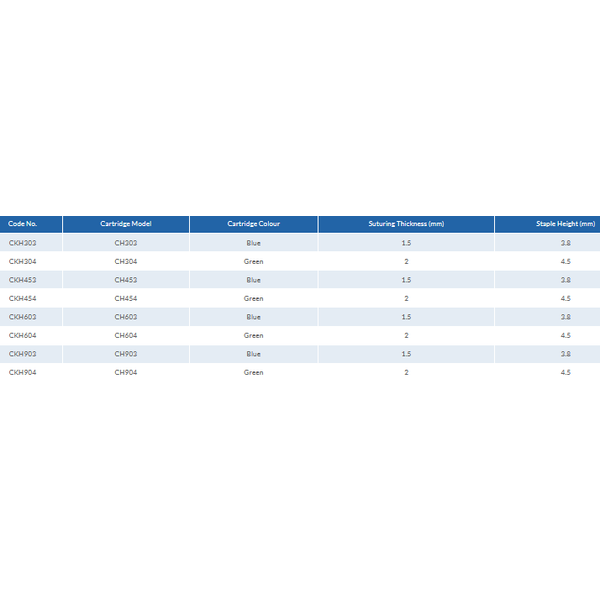600x600 pixels.
Task: Click cartridge model "CH603"
Action: point(126,317)
